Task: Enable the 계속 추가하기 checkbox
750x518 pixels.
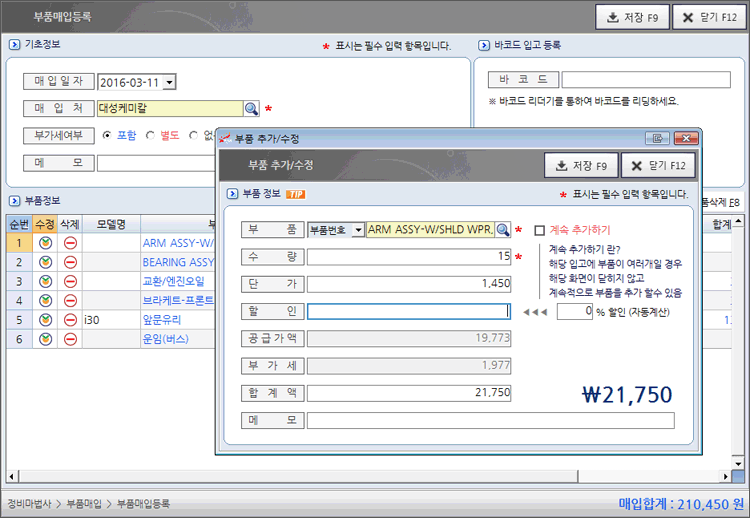Action: [540, 230]
